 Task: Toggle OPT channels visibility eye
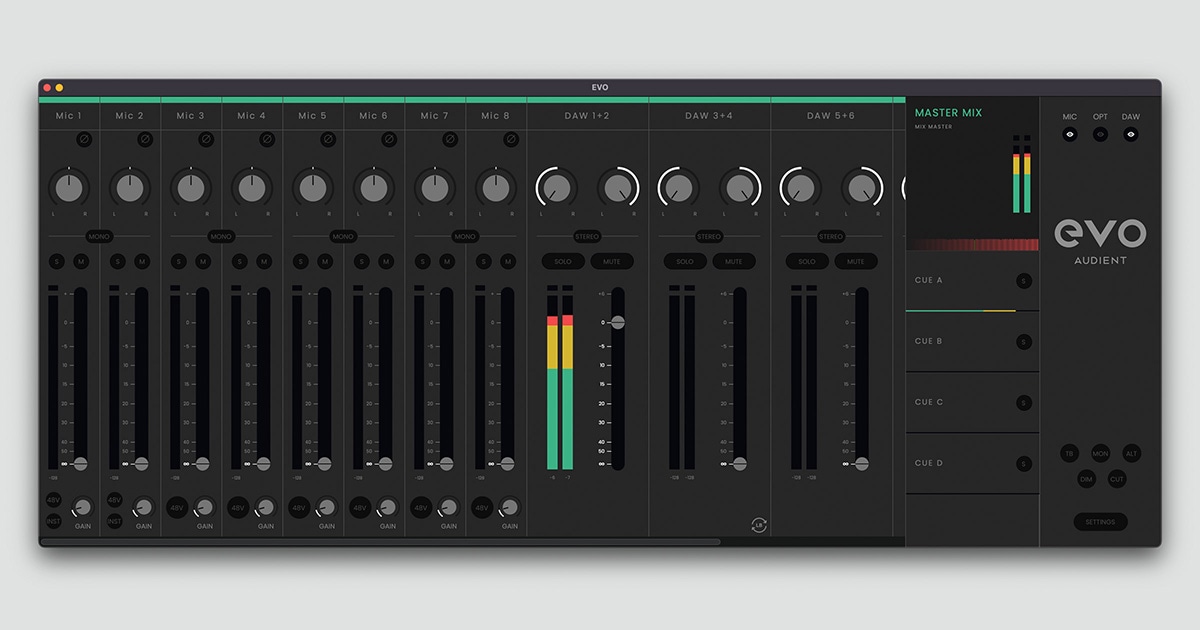point(1100,134)
